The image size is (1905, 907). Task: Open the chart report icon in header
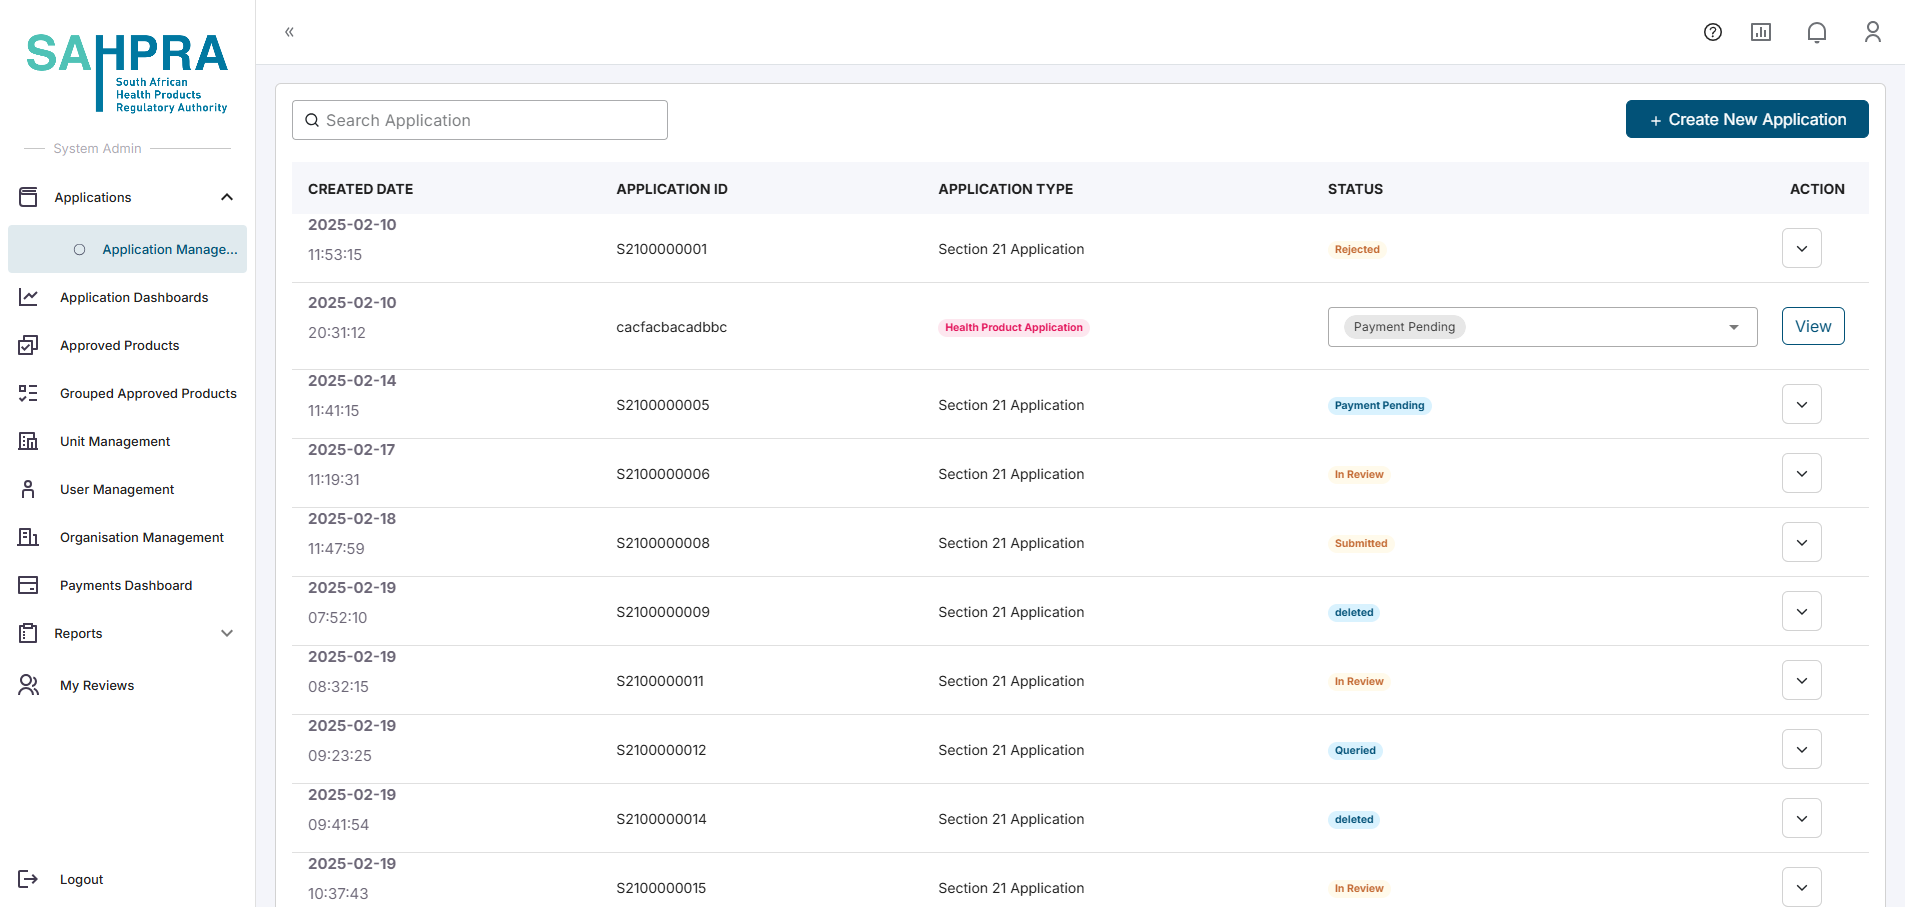pos(1761,32)
